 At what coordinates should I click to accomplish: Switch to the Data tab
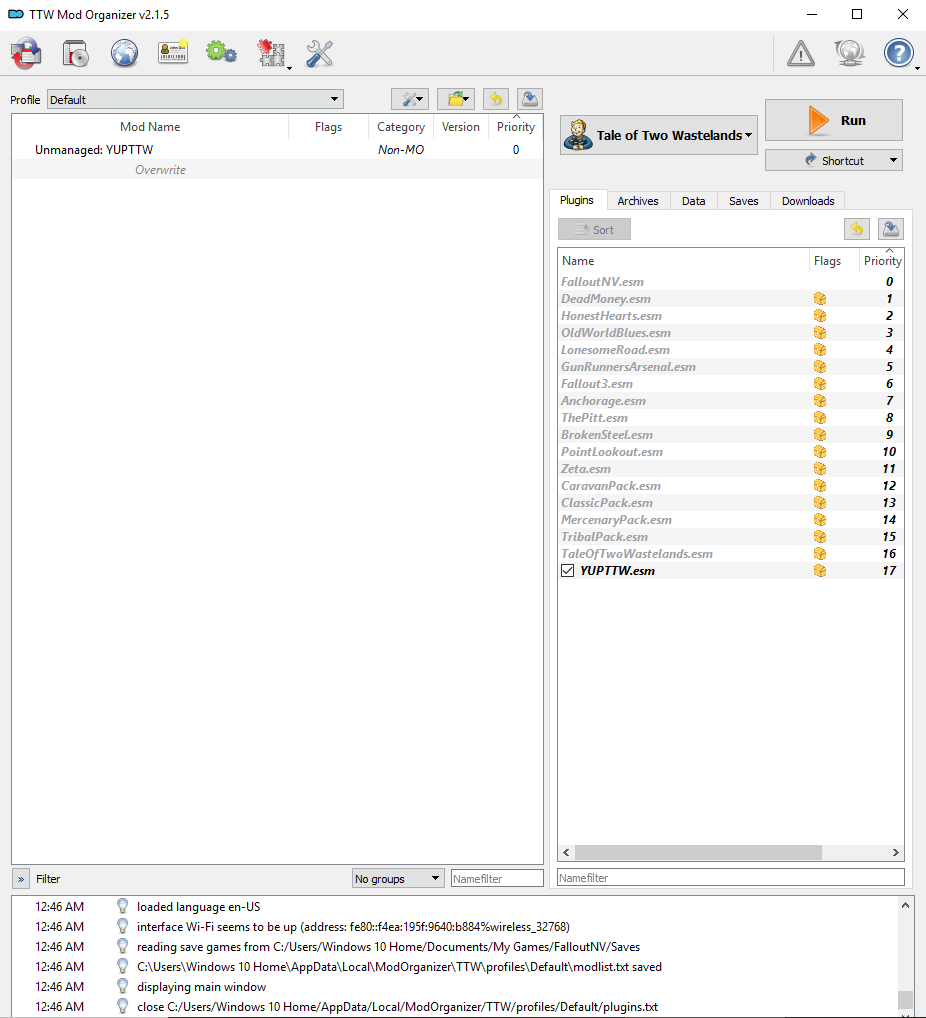pos(694,201)
